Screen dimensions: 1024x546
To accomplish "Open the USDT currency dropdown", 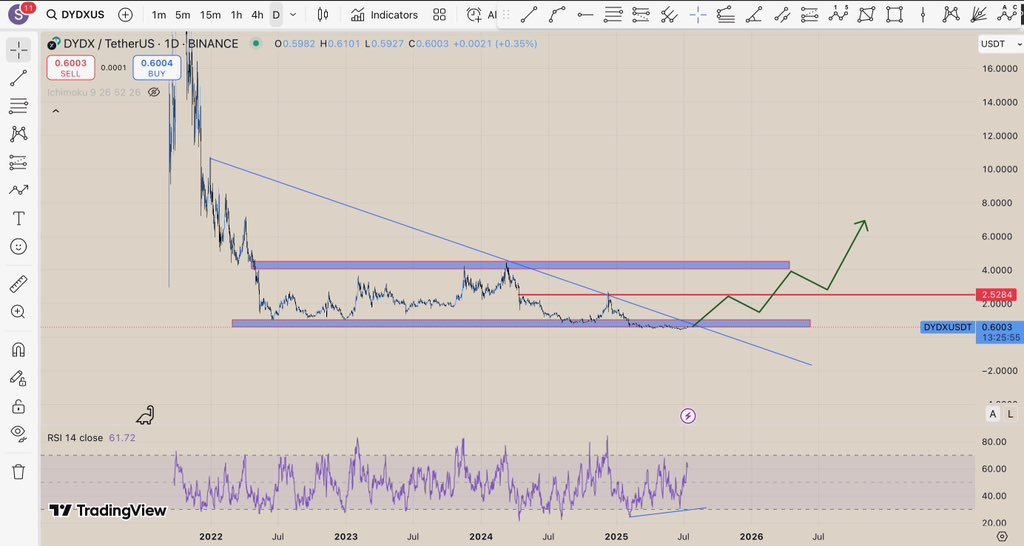I will 997,44.
